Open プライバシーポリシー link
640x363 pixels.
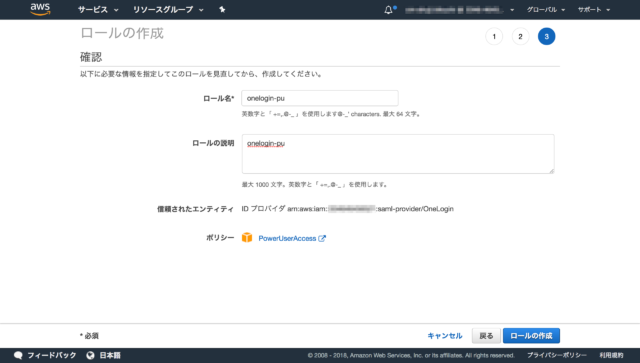click(x=556, y=355)
